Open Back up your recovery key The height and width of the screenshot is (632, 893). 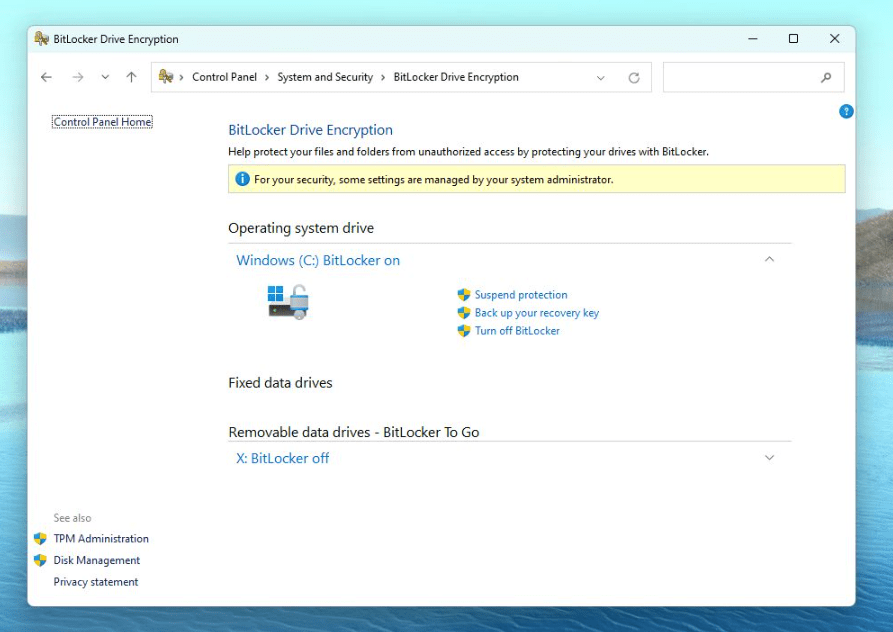coord(537,313)
